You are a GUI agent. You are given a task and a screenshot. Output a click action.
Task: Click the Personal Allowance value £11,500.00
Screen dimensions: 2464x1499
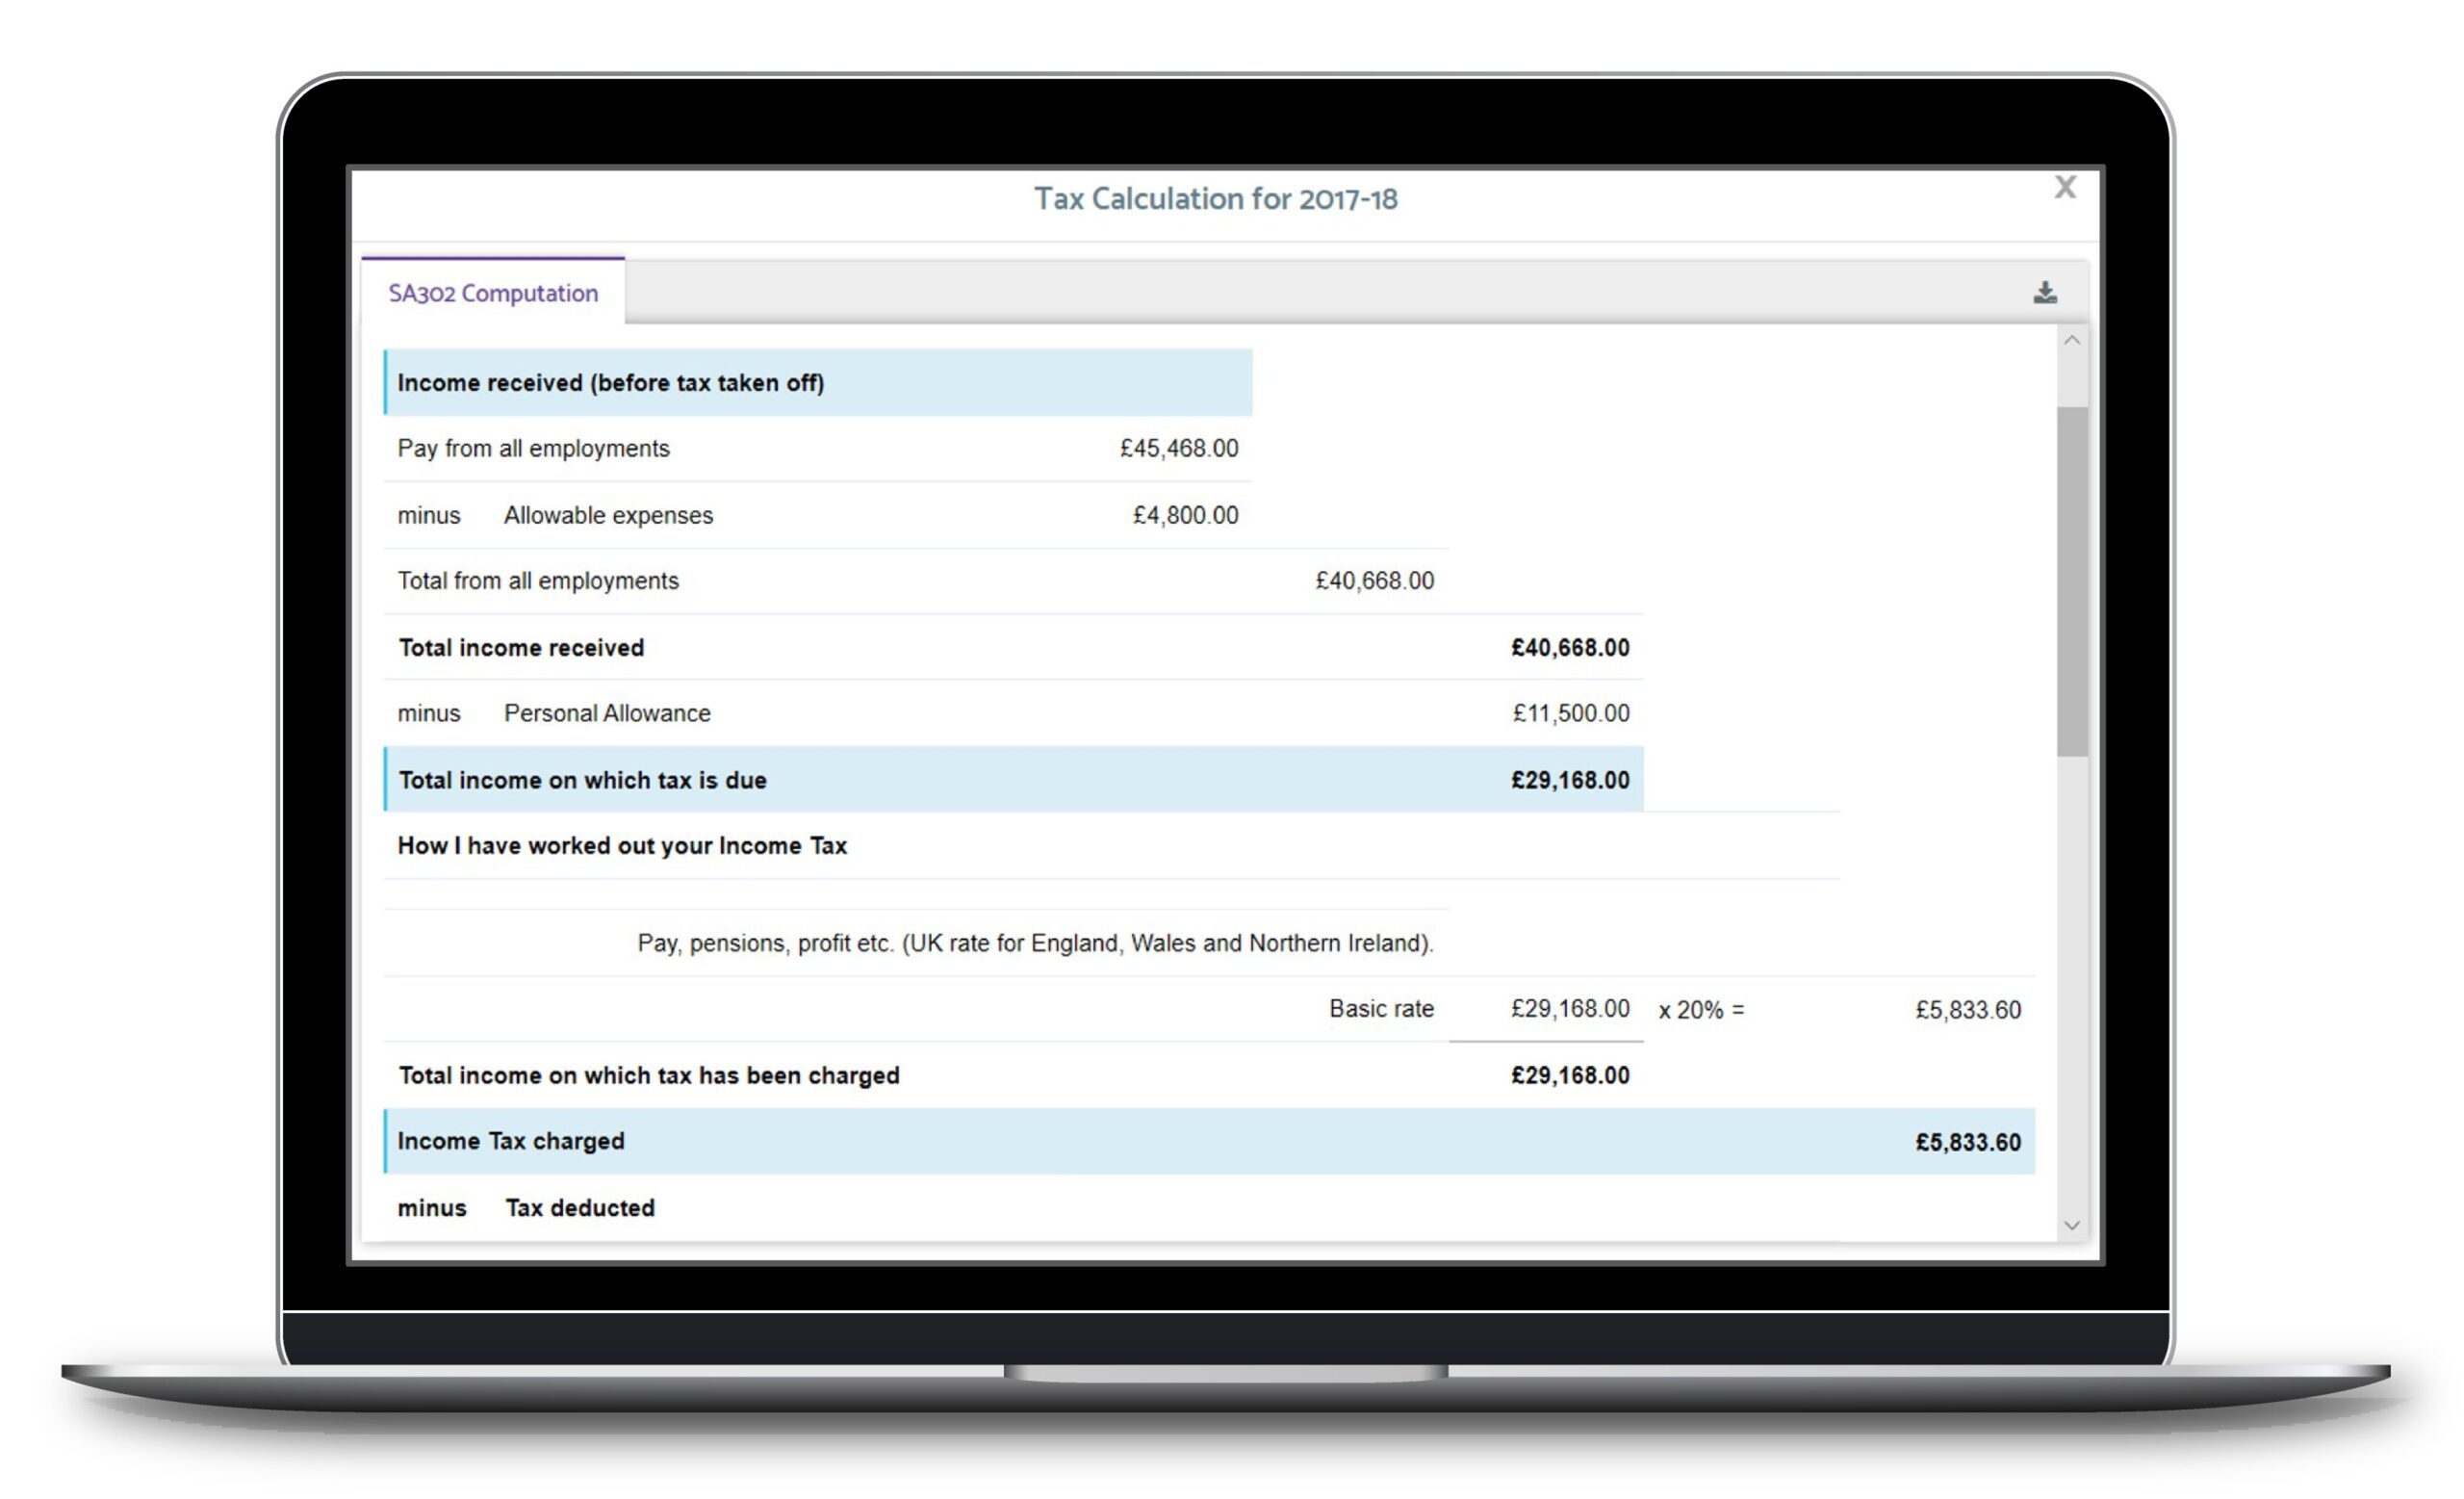pos(1571,713)
